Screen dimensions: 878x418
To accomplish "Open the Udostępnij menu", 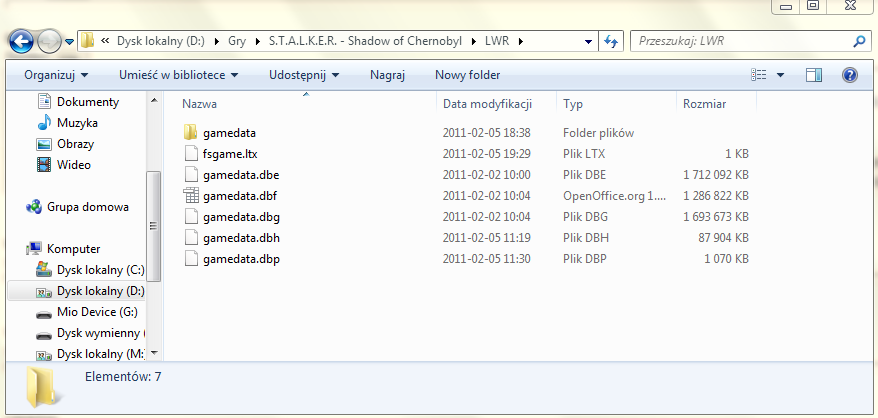I will click(304, 75).
